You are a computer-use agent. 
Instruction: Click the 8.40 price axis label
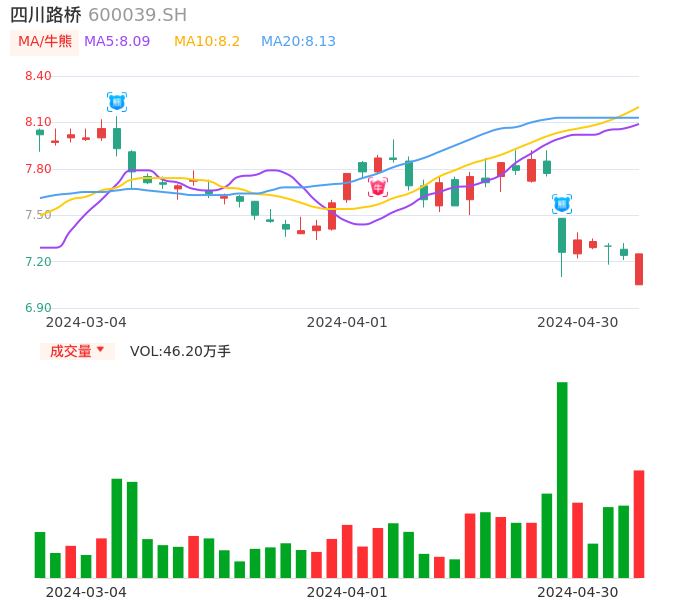38,76
